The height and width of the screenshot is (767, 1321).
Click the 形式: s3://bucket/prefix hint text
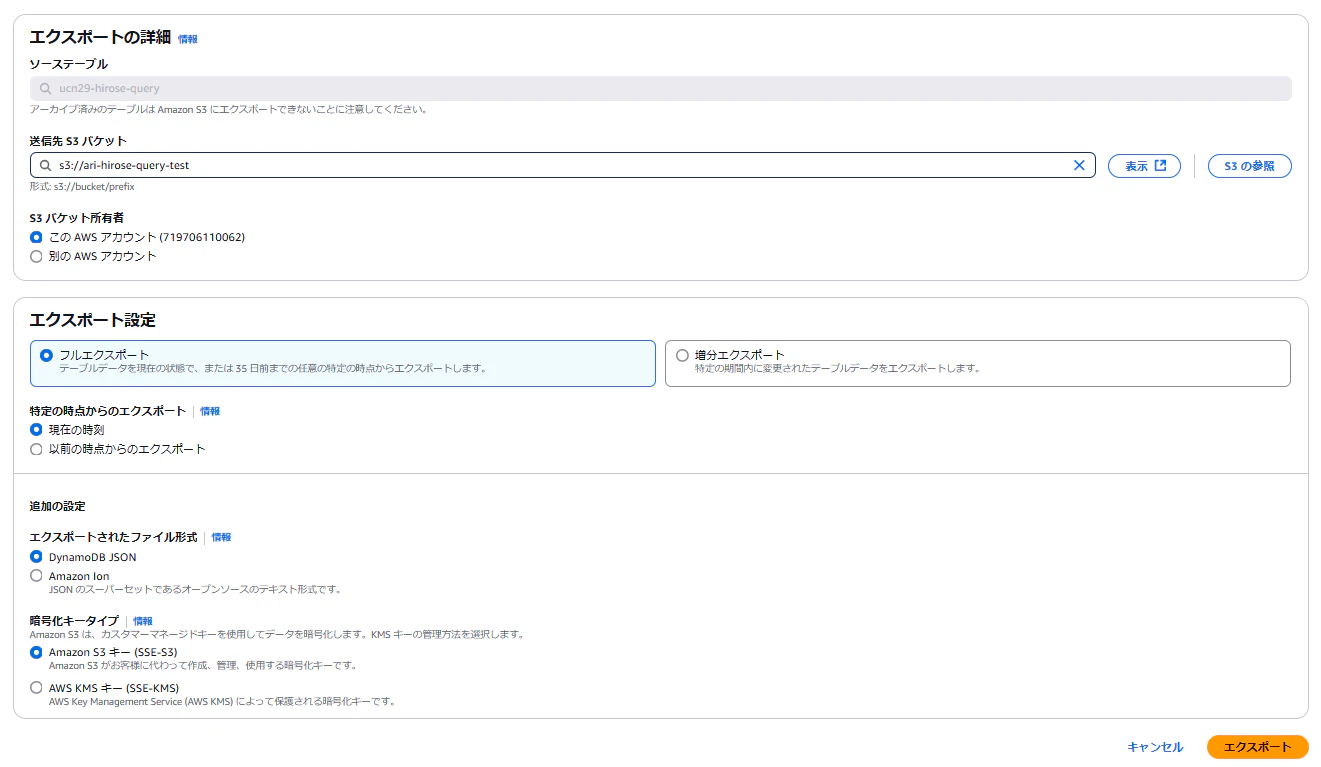coord(82,186)
